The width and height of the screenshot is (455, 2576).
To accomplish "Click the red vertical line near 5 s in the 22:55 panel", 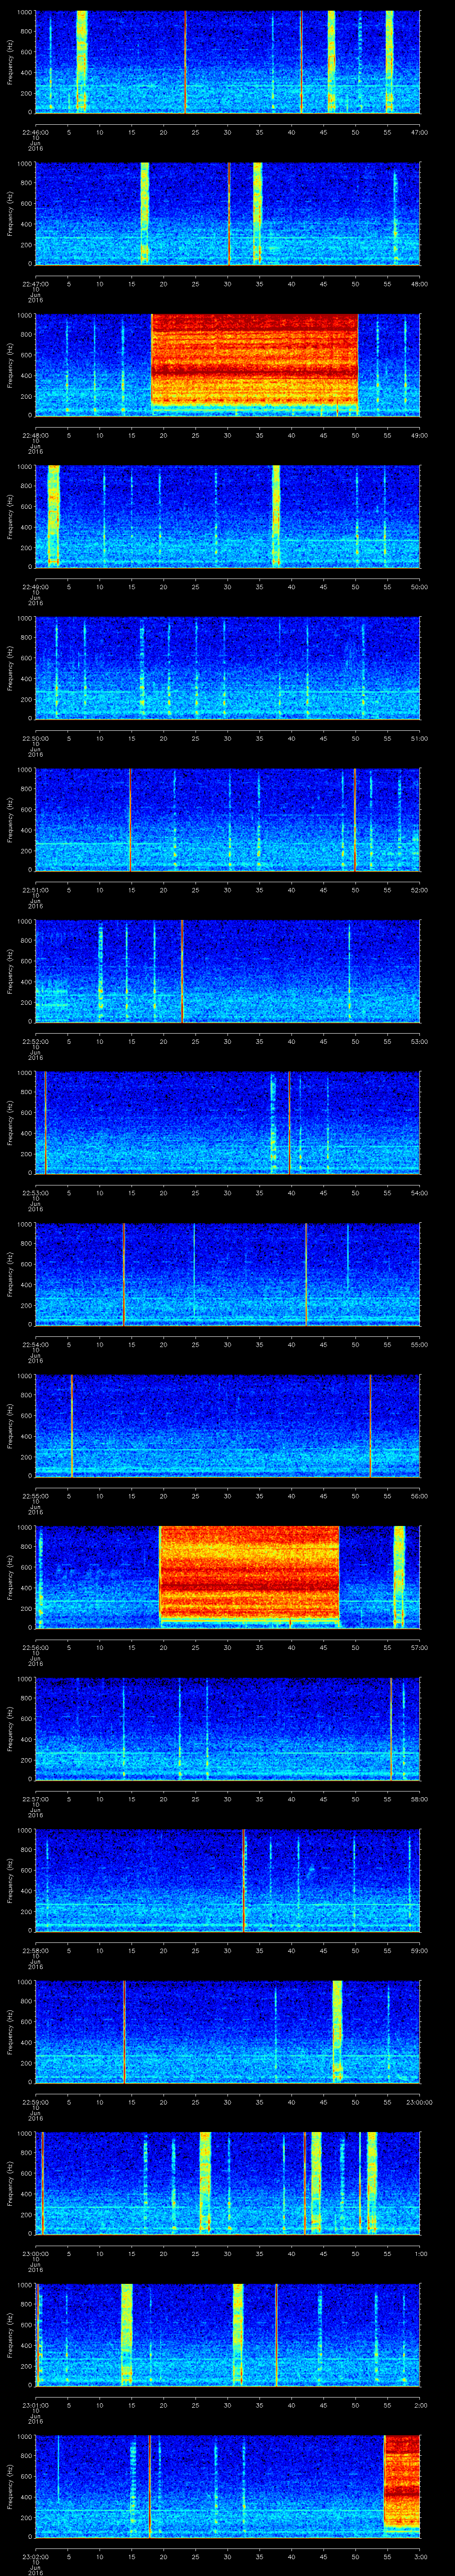I will coord(72,1425).
